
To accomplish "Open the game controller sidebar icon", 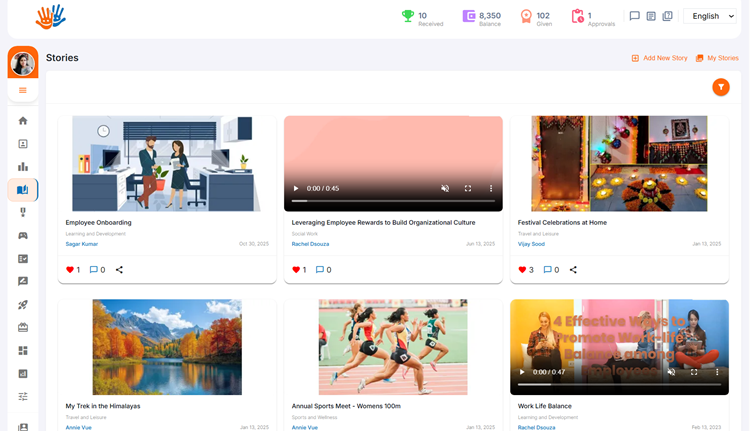I will pos(23,236).
